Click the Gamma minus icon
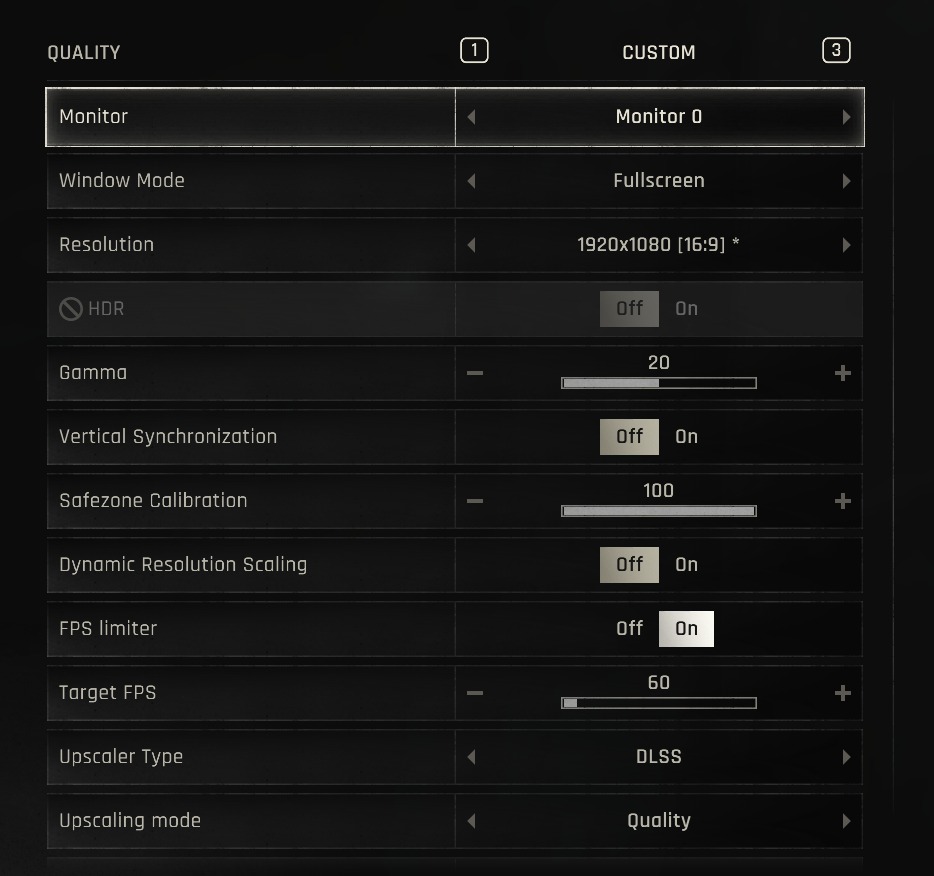This screenshot has width=934, height=876. 475,373
